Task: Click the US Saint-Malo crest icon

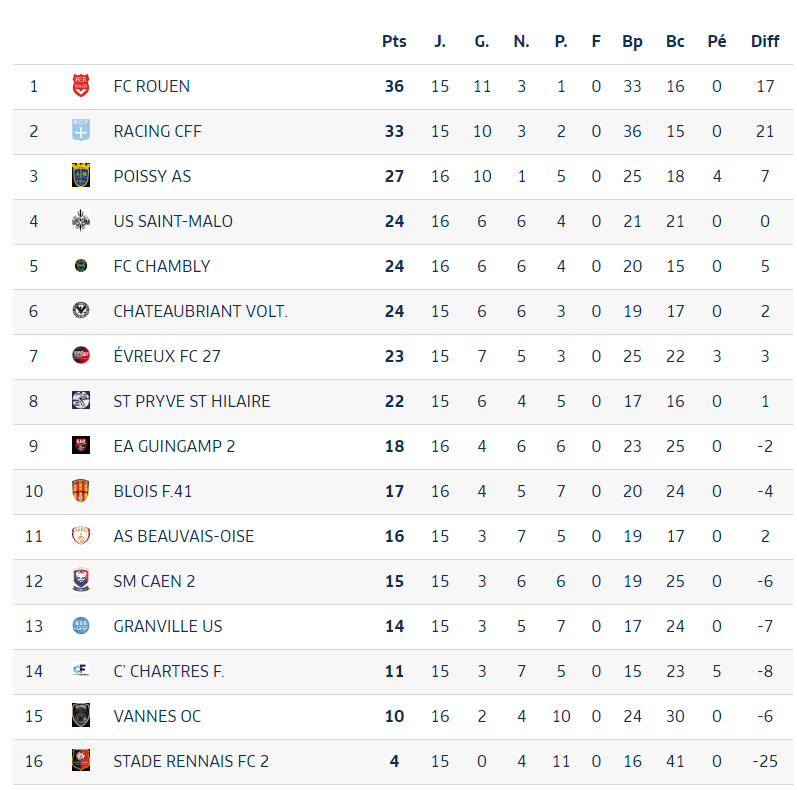Action: [81, 221]
